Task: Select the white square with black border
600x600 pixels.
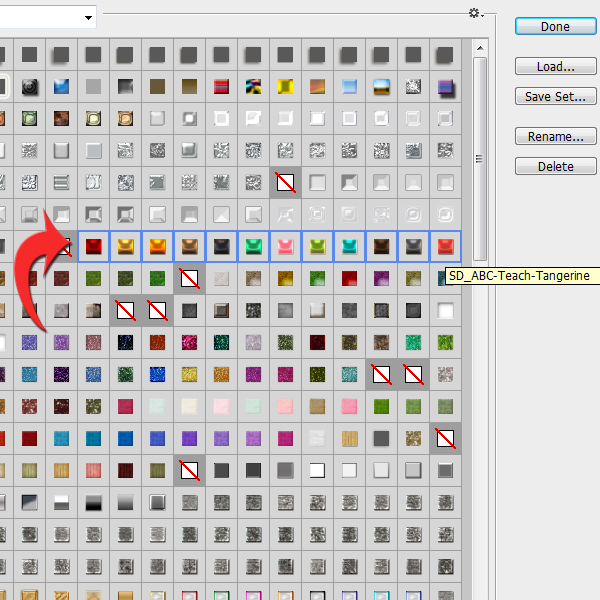Action: pyautogui.click(x=317, y=471)
